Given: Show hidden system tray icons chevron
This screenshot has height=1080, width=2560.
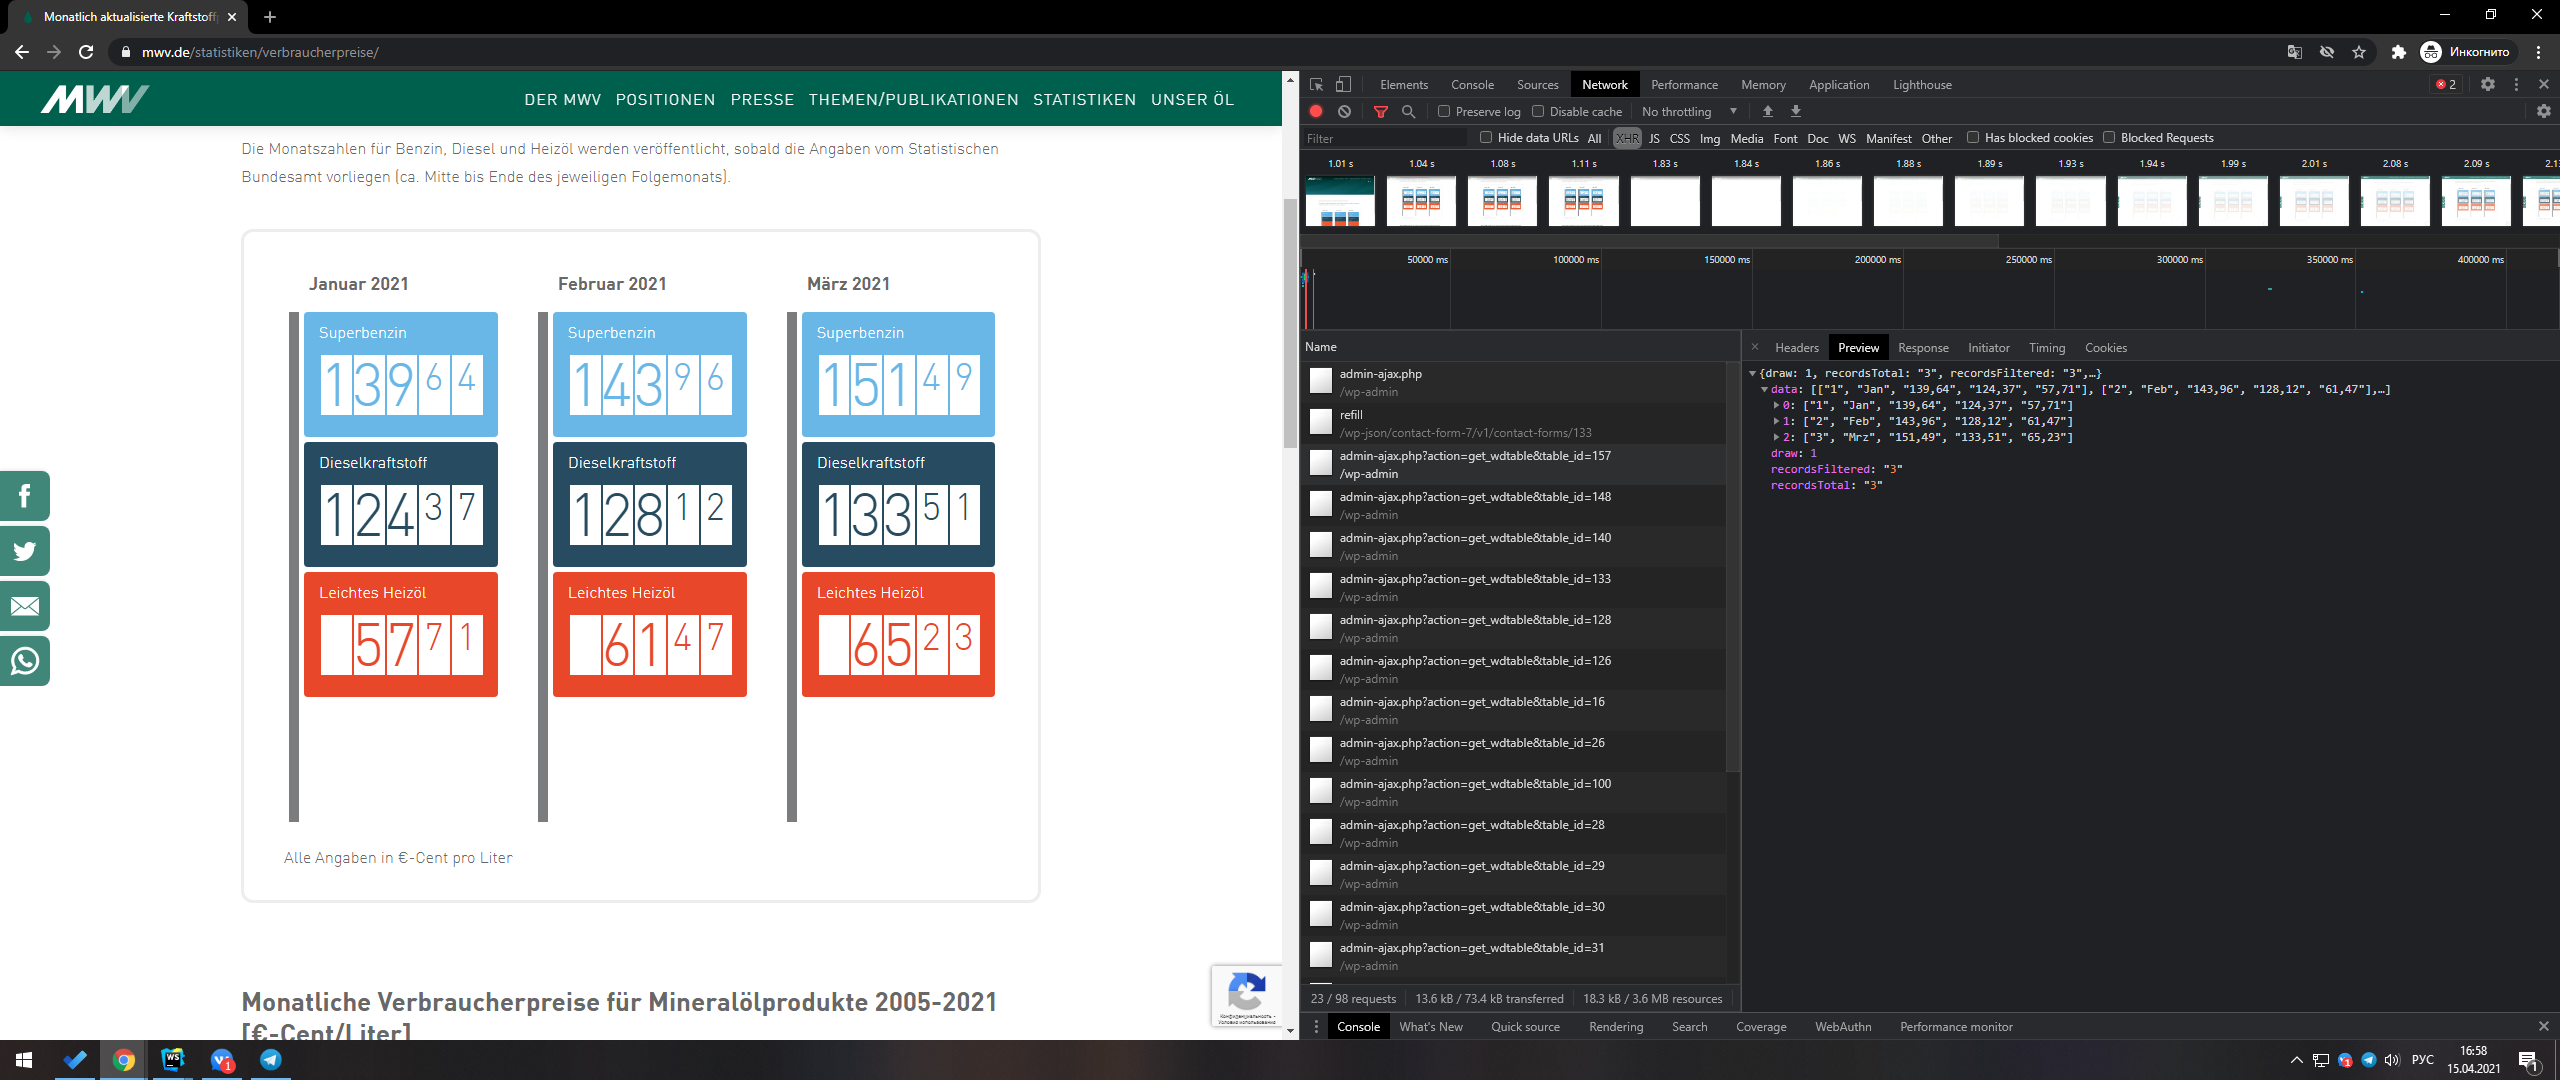Looking at the screenshot, I should 2296,1060.
